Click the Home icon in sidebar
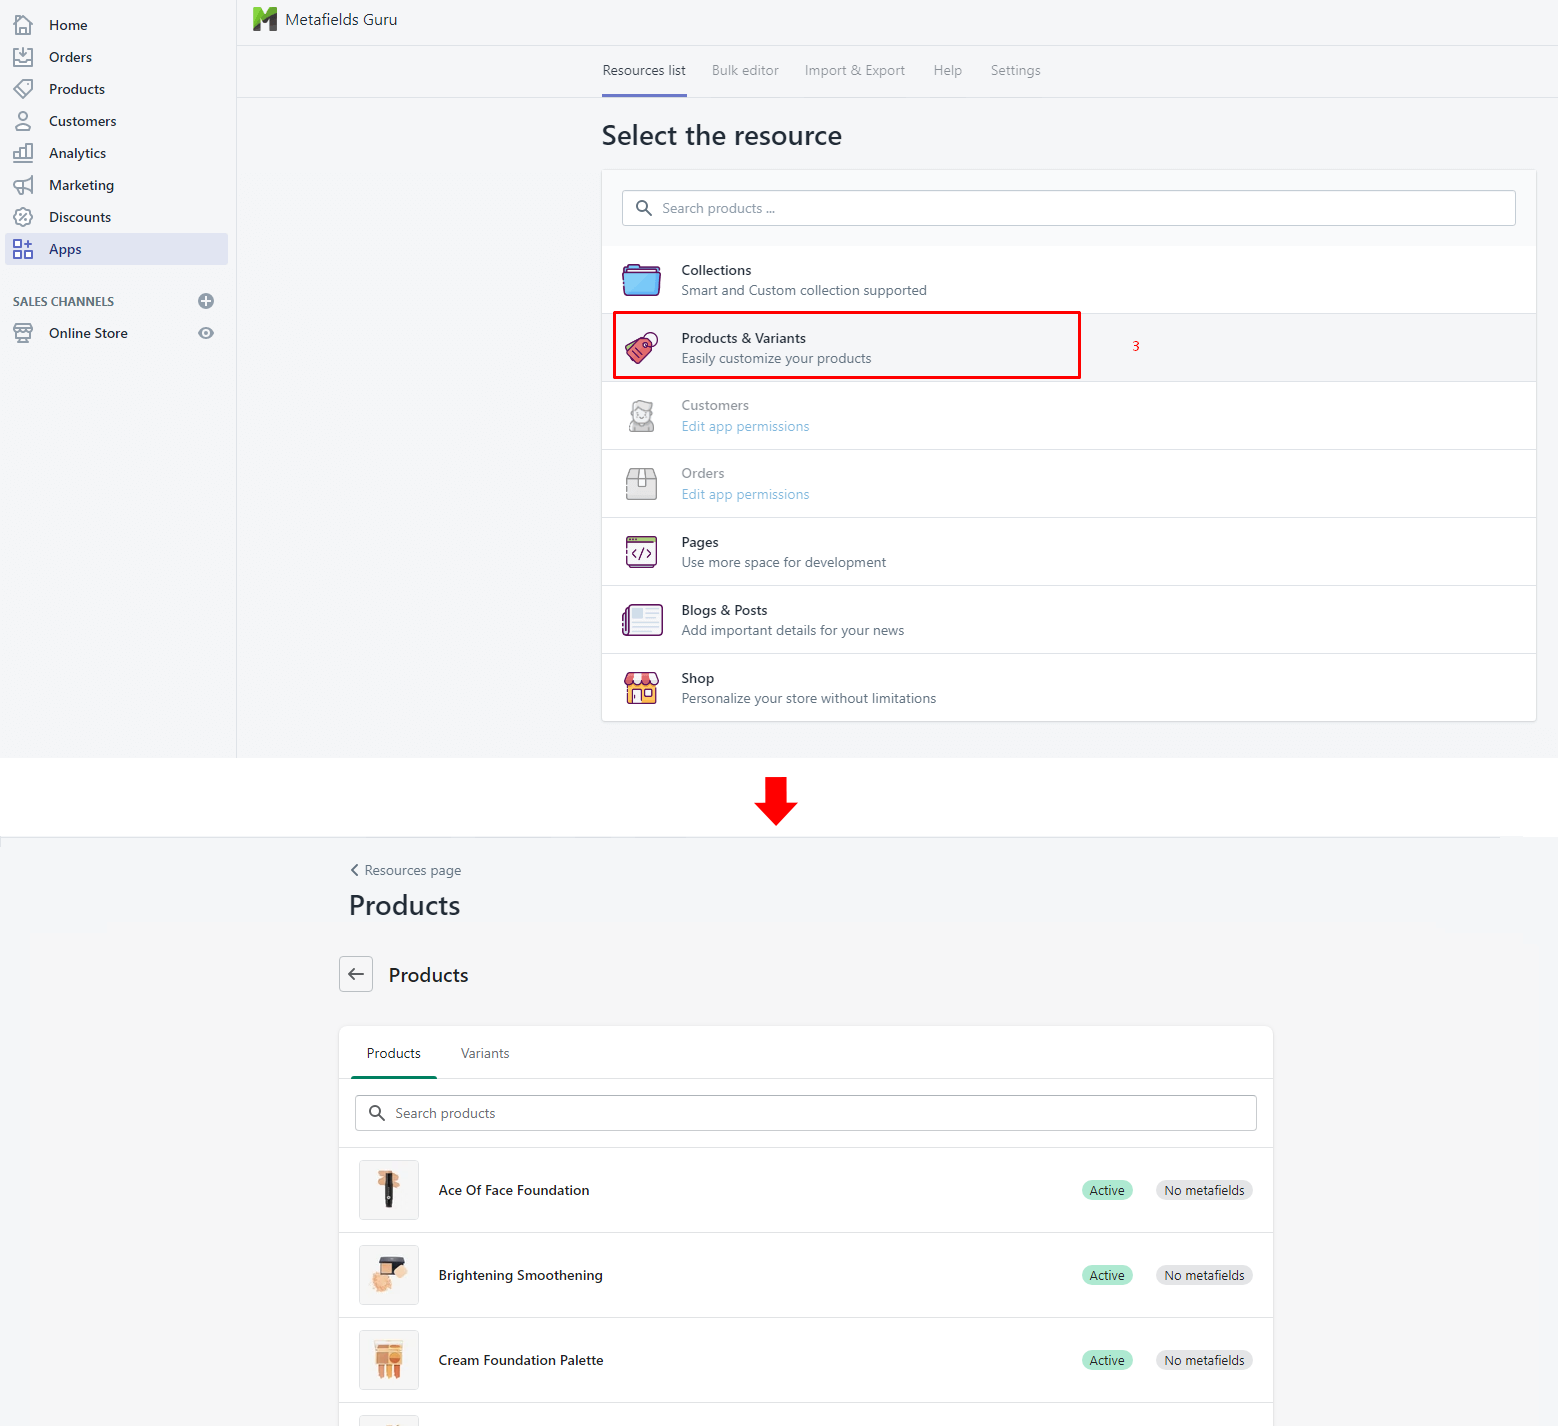This screenshot has width=1558, height=1426. coord(23,25)
